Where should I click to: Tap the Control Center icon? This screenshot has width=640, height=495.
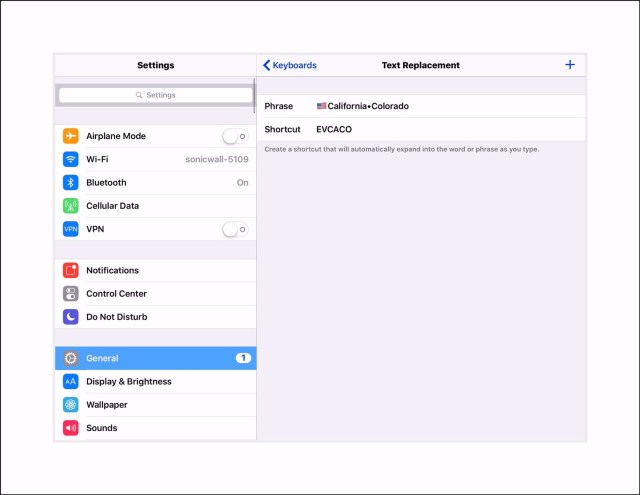70,293
